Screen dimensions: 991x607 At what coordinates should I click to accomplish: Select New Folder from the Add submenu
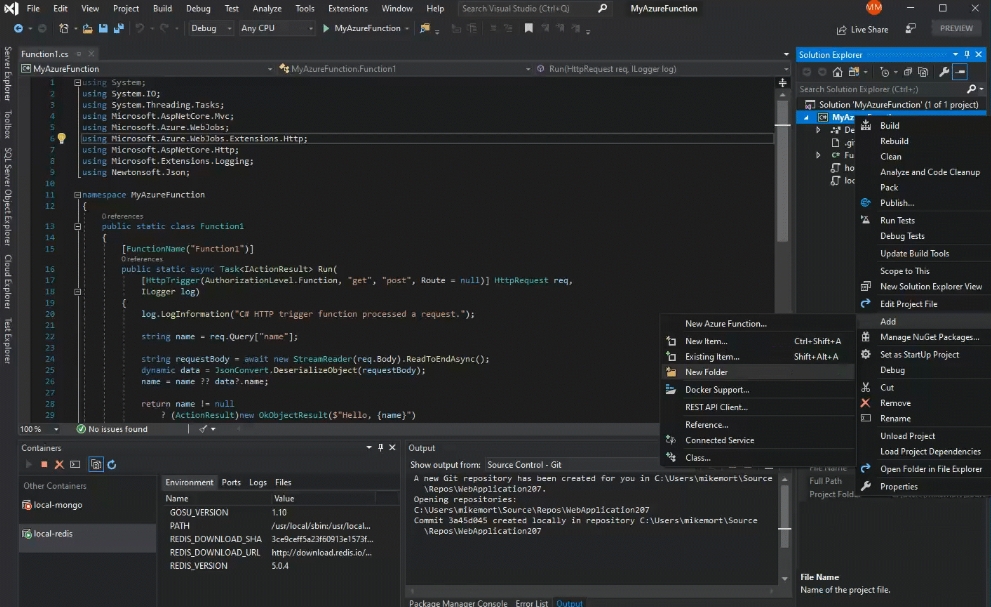tap(706, 372)
